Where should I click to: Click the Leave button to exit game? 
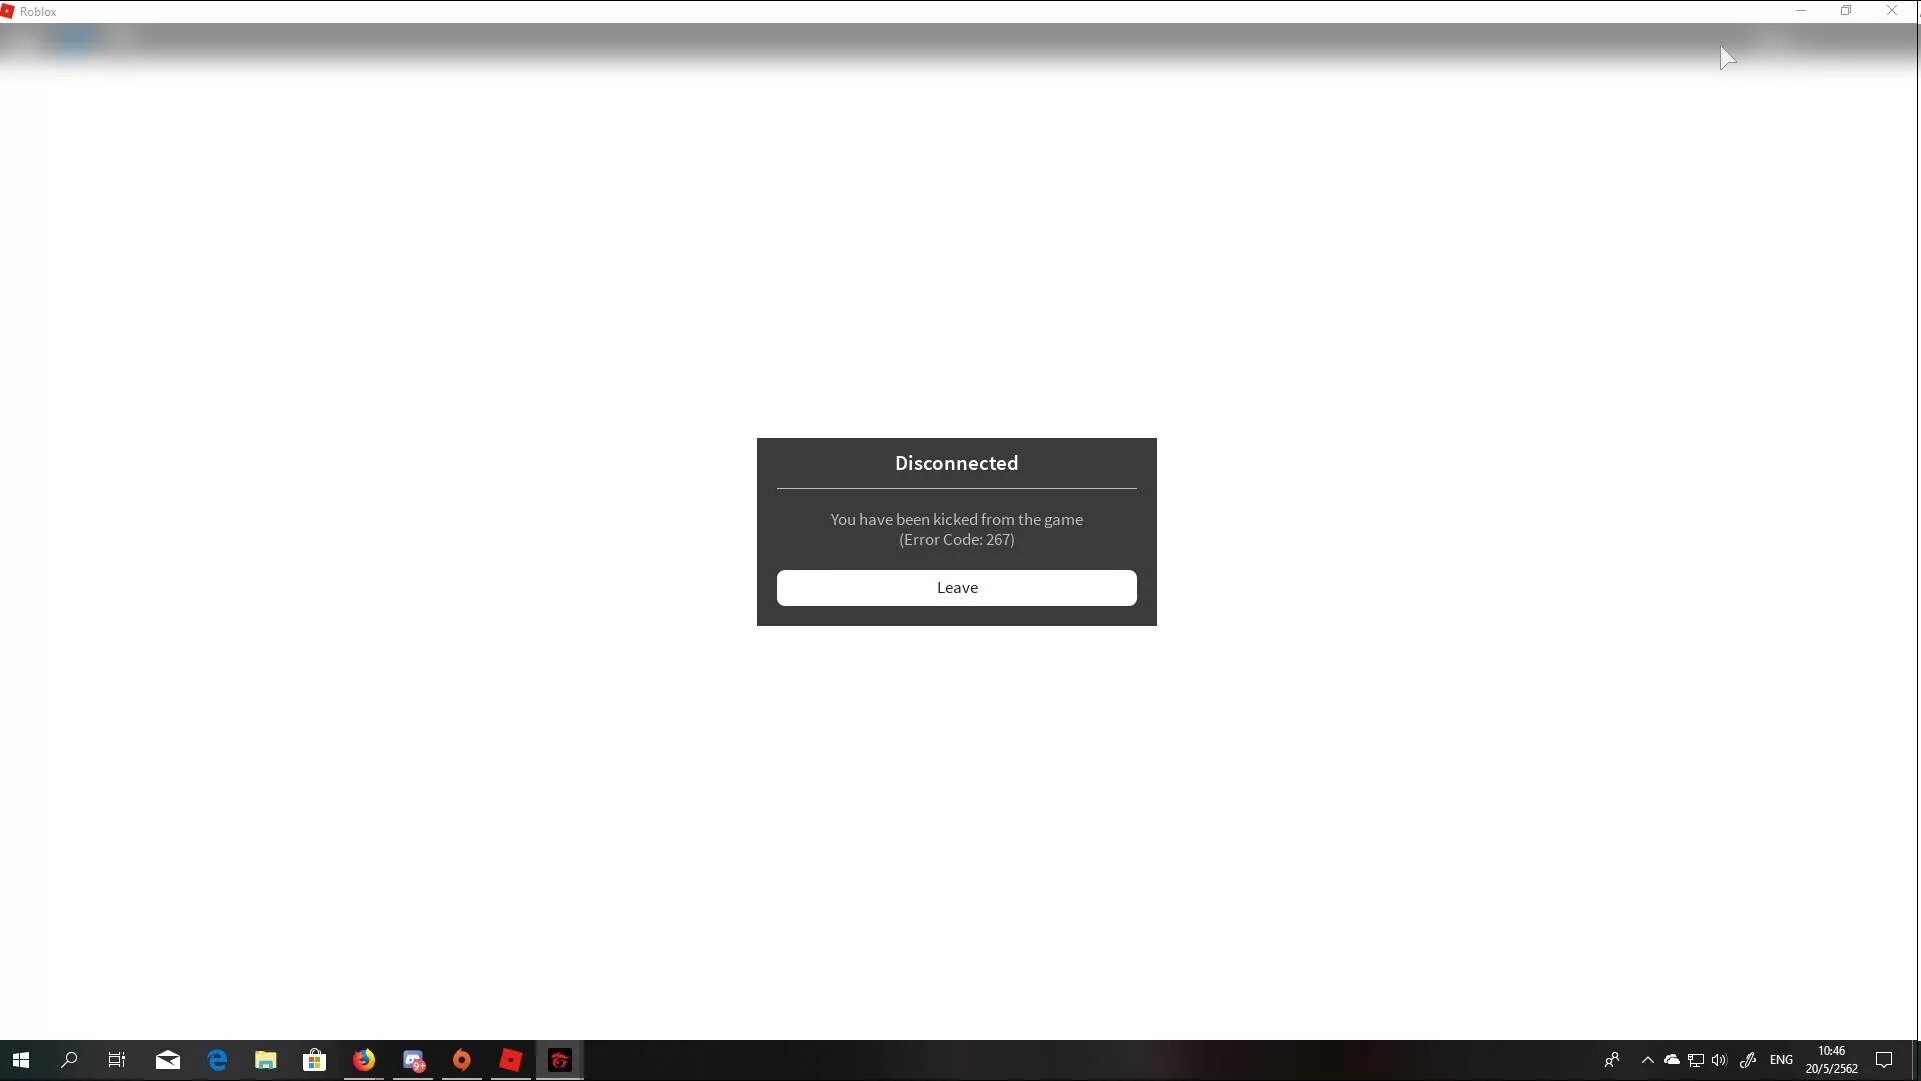957,587
